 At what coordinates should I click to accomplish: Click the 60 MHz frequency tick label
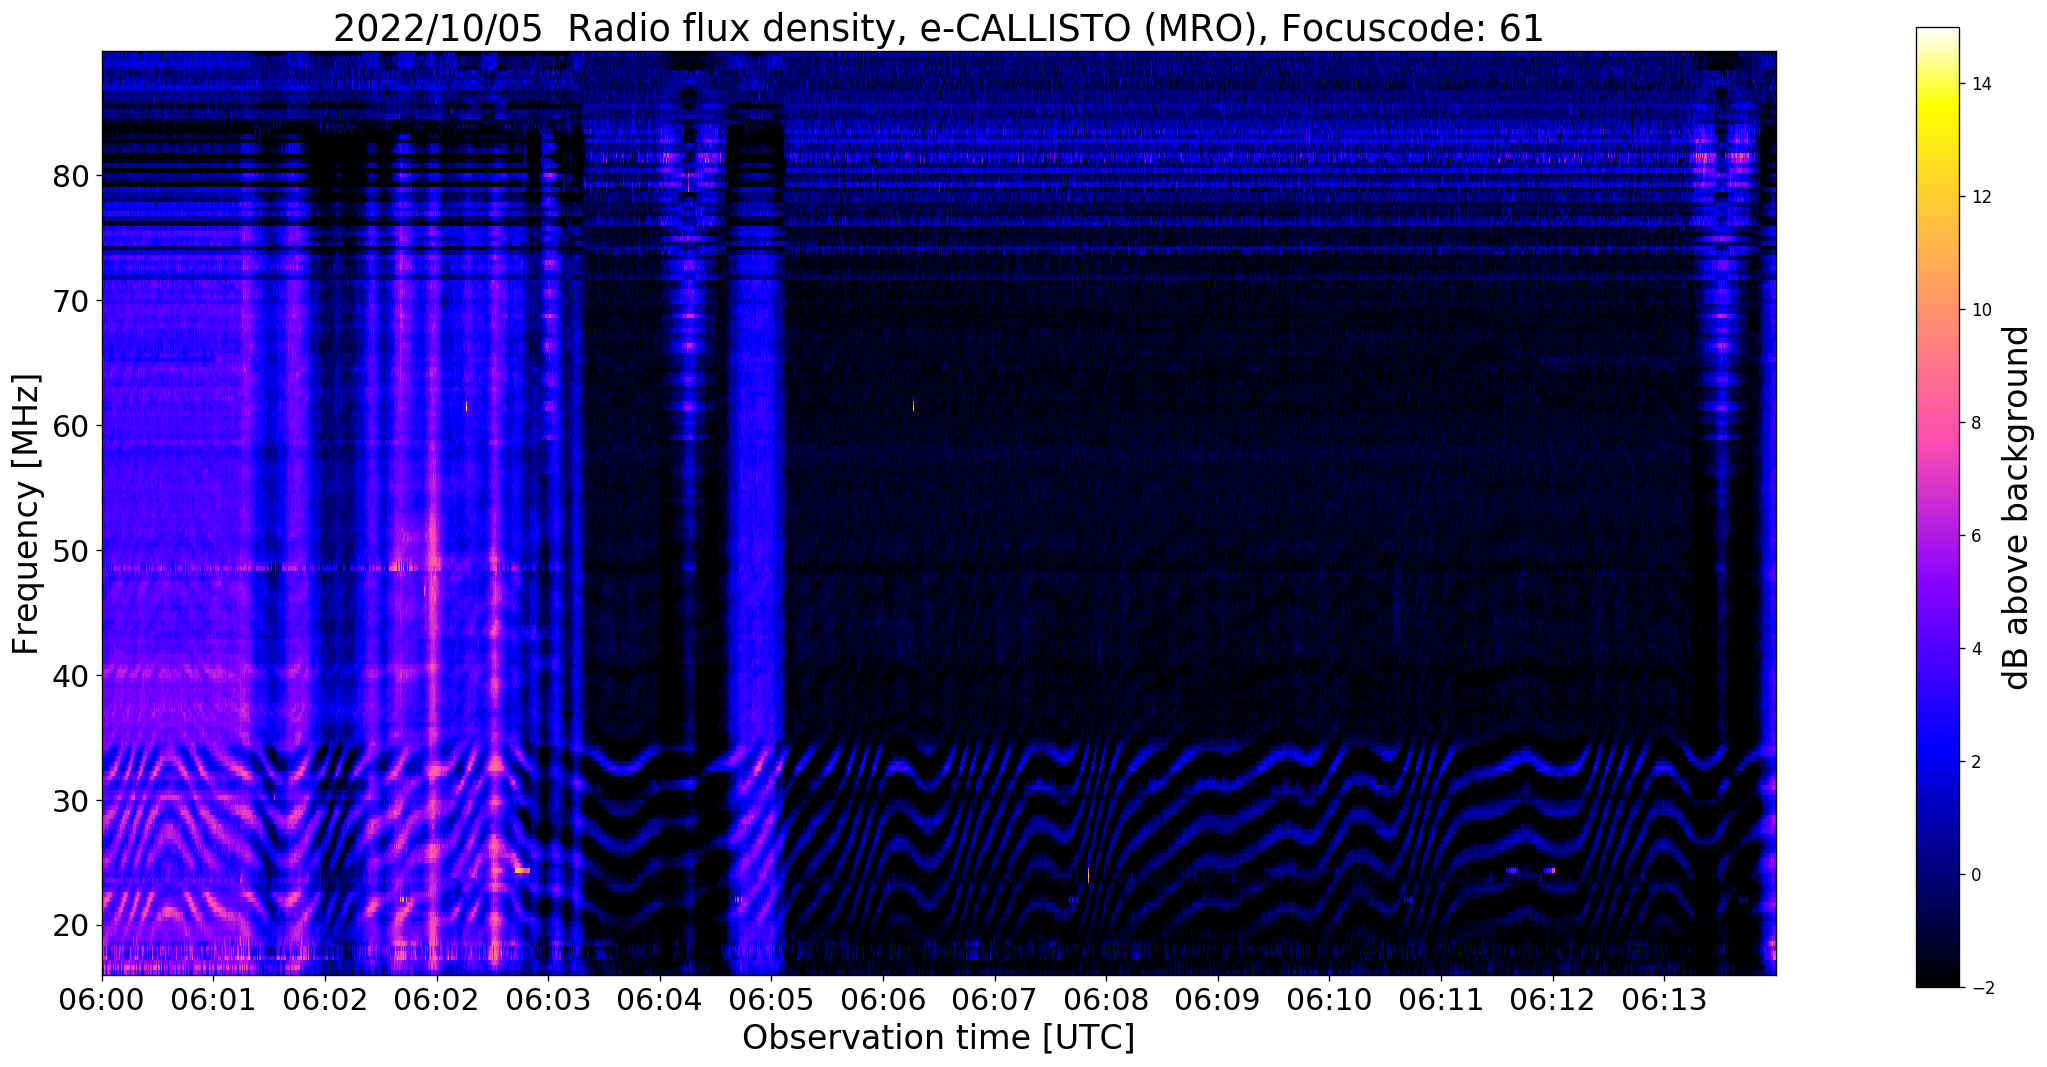70,426
